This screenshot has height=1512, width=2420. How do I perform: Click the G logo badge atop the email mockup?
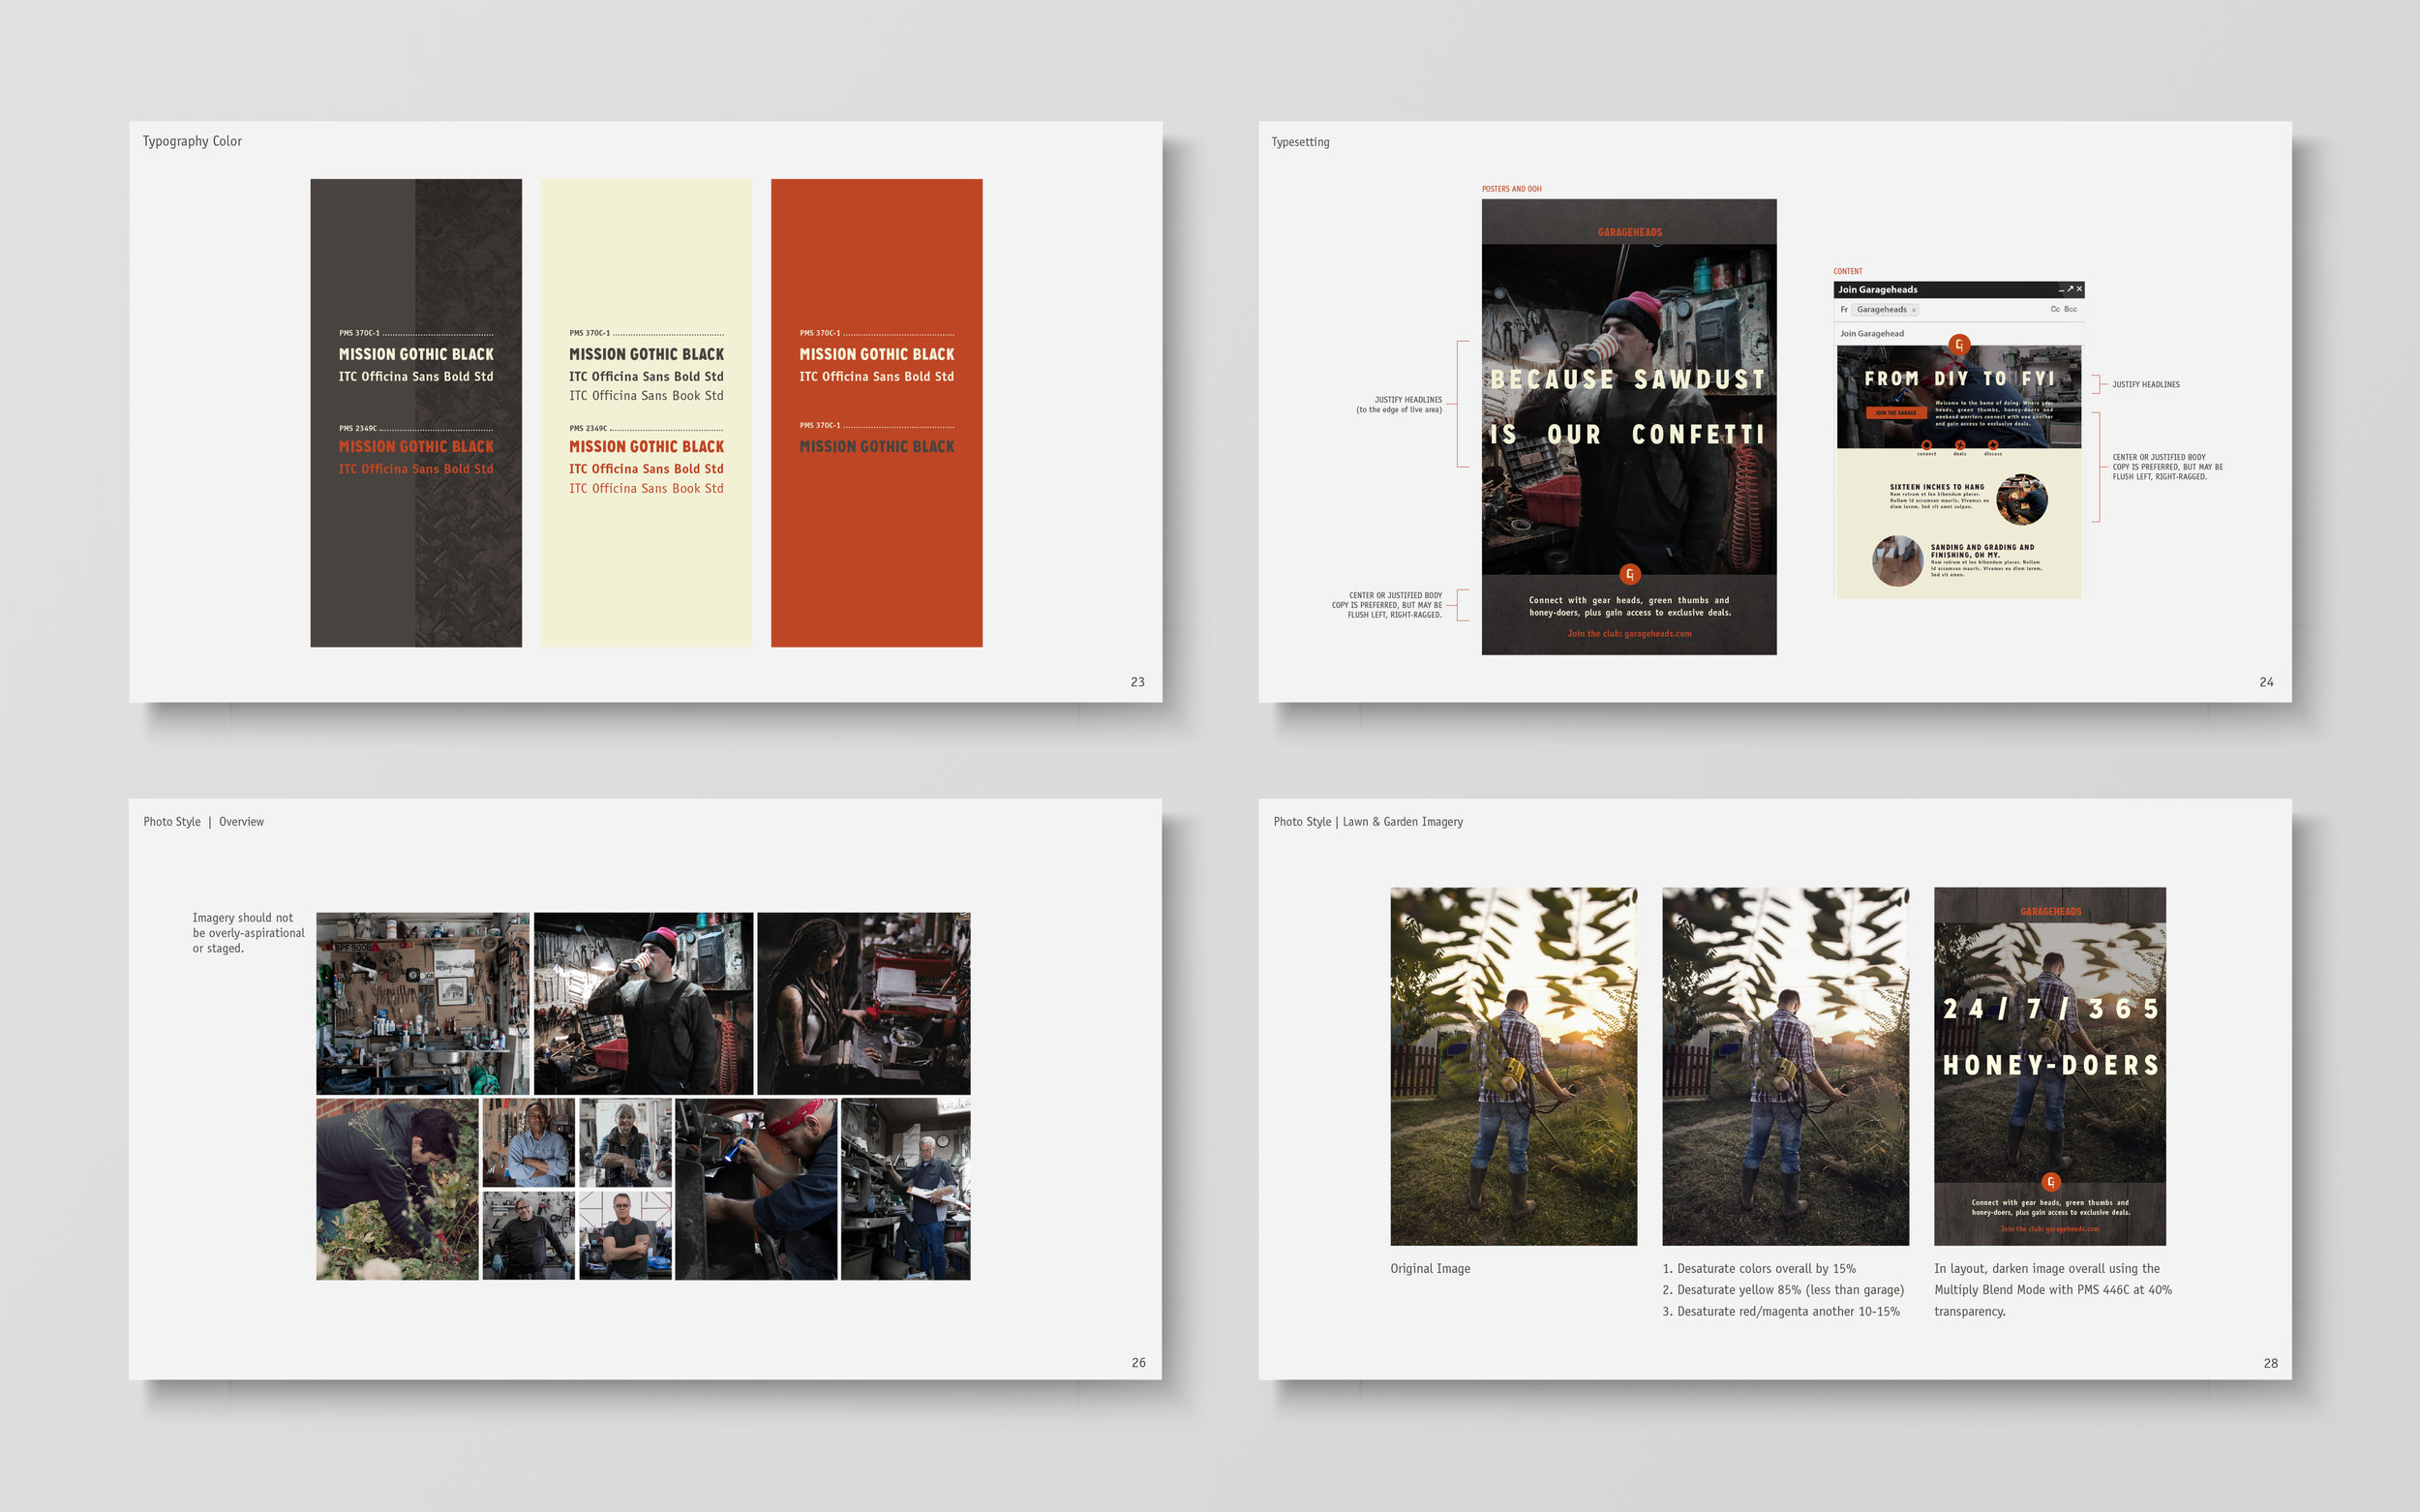(1959, 345)
